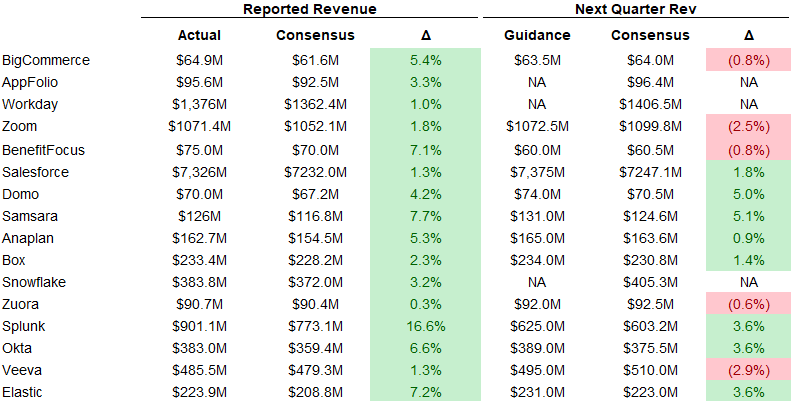Screen dimensions: 791x401
Task: Click Anaplan actual revenue $162.7M
Action: coord(199,238)
